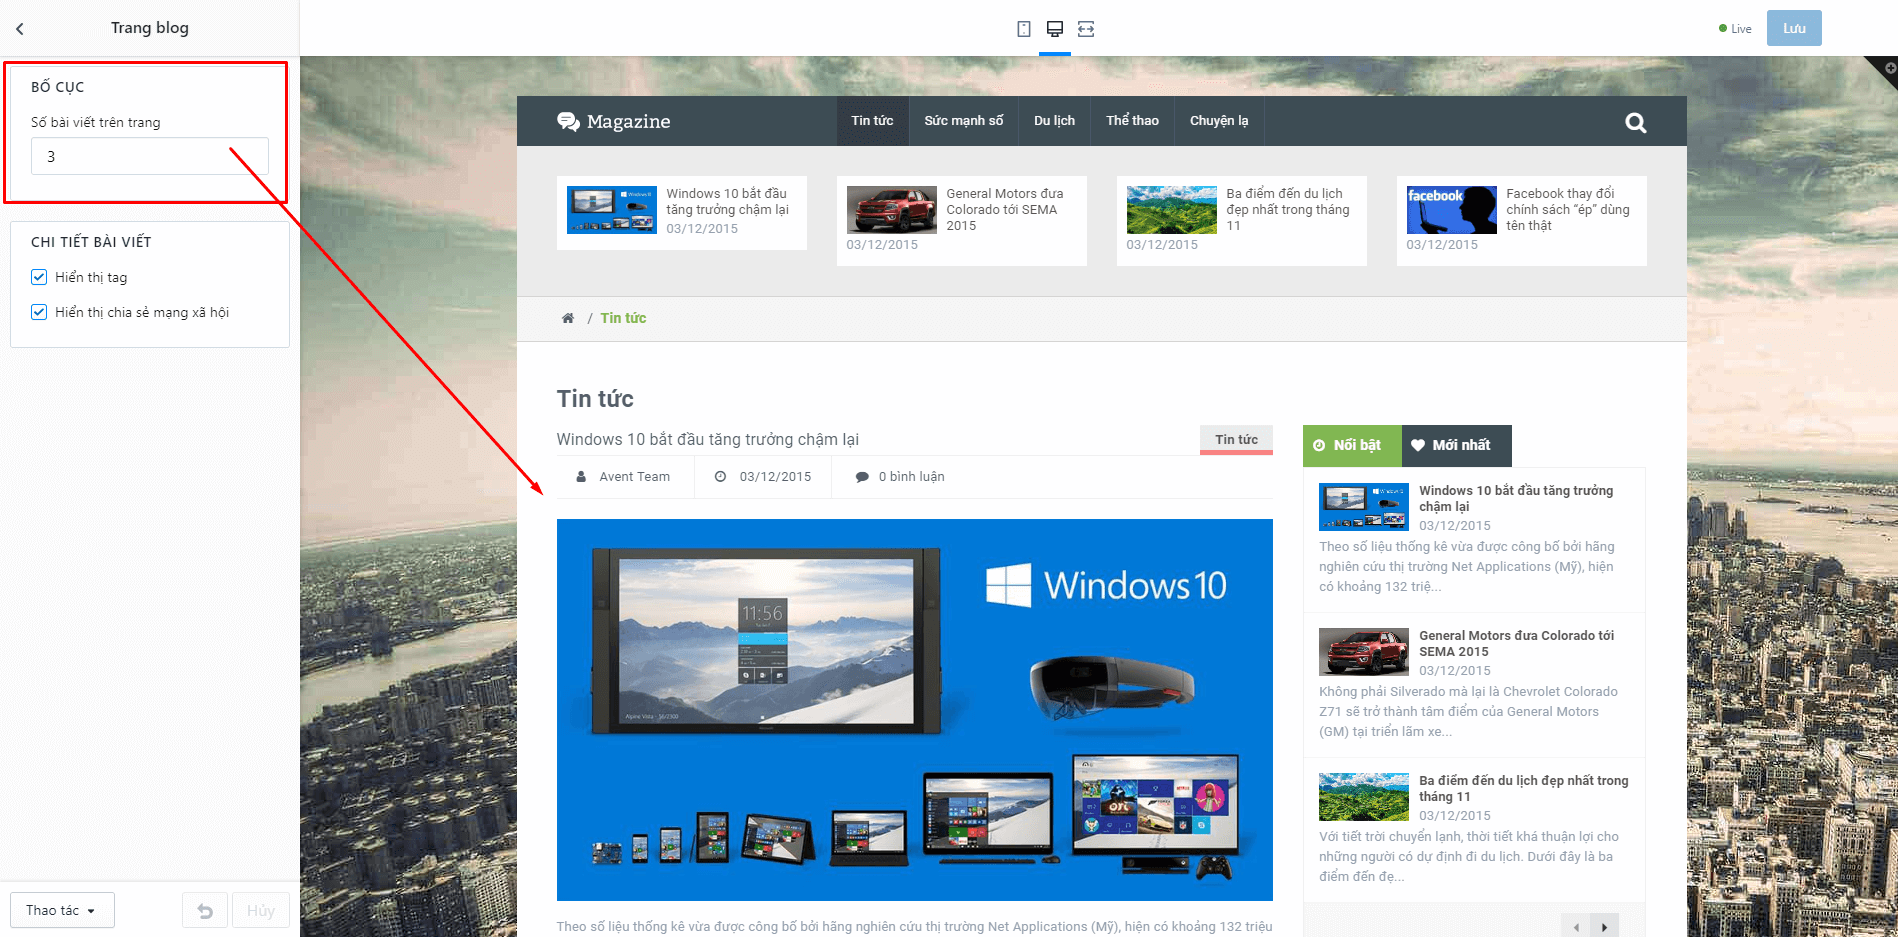Go back from Trang blog panel
The height and width of the screenshot is (937, 1898).
(20, 29)
